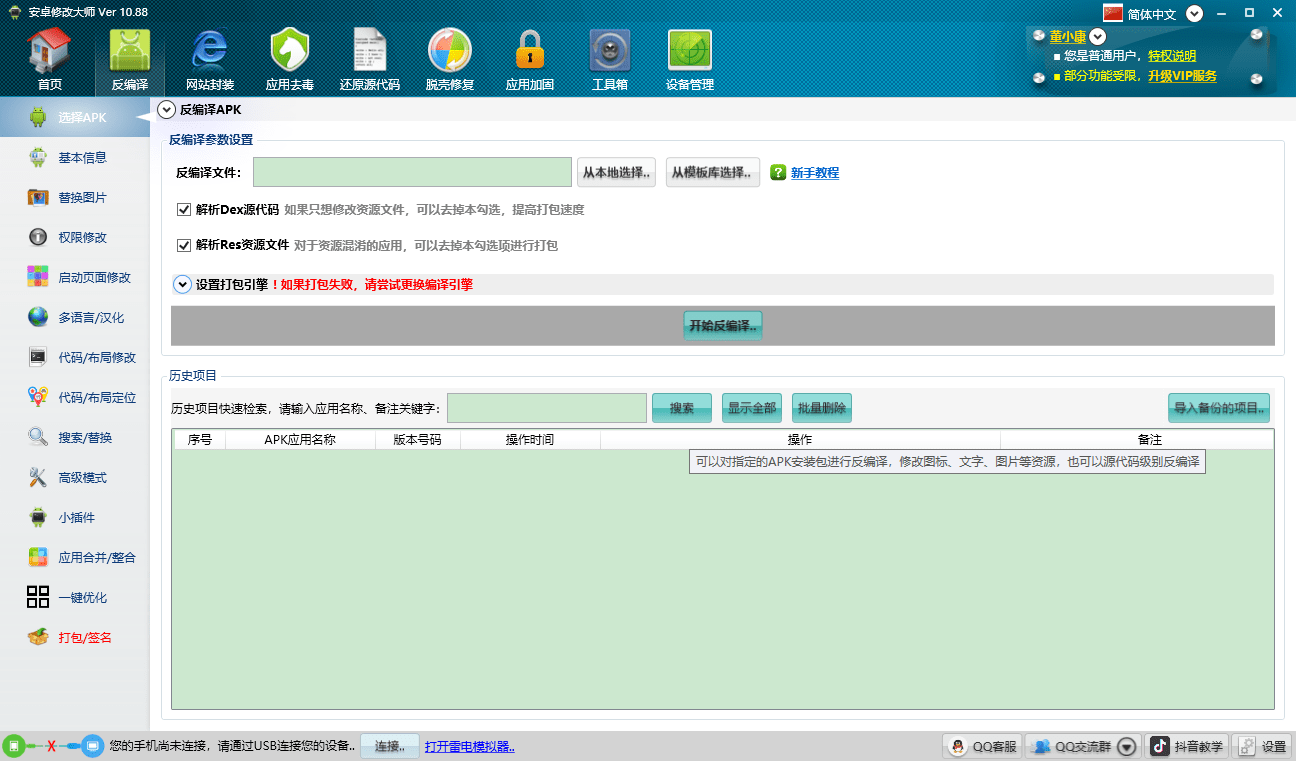The width and height of the screenshot is (1296, 761).
Task: Open the 应用加固 feature
Action: 529,57
